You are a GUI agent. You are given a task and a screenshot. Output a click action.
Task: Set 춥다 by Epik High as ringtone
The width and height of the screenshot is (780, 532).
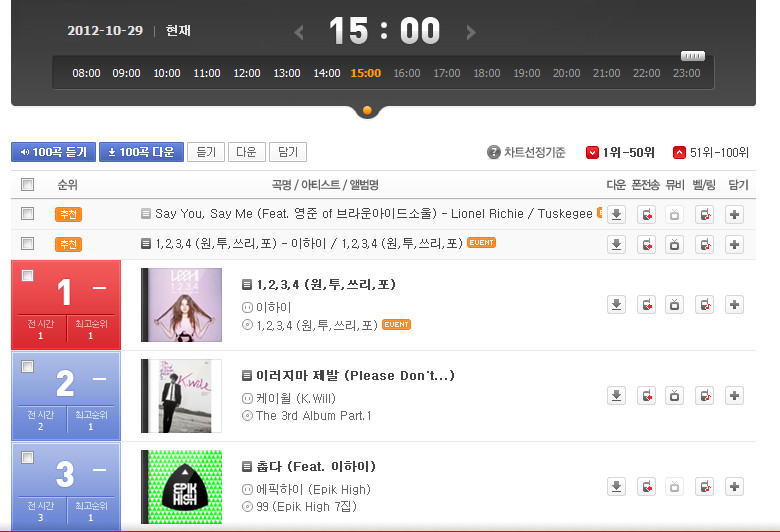click(705, 487)
